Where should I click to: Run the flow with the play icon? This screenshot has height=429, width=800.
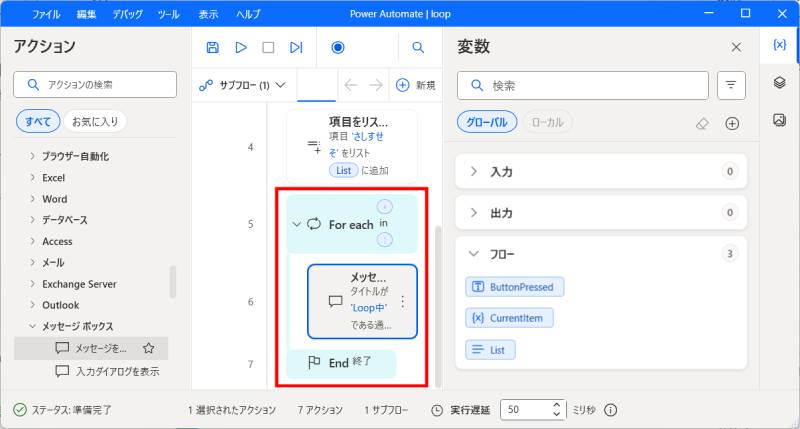[240, 47]
